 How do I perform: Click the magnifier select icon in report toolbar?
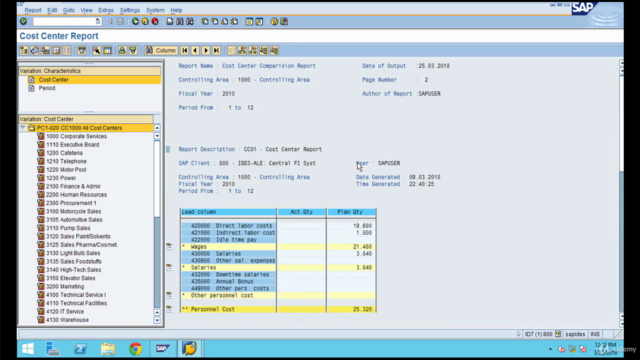coord(96,50)
